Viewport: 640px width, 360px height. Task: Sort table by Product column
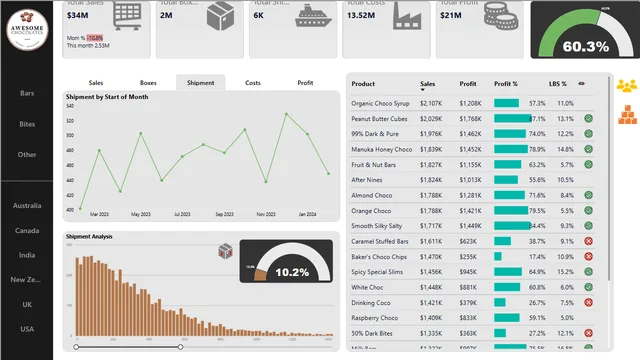coord(363,84)
